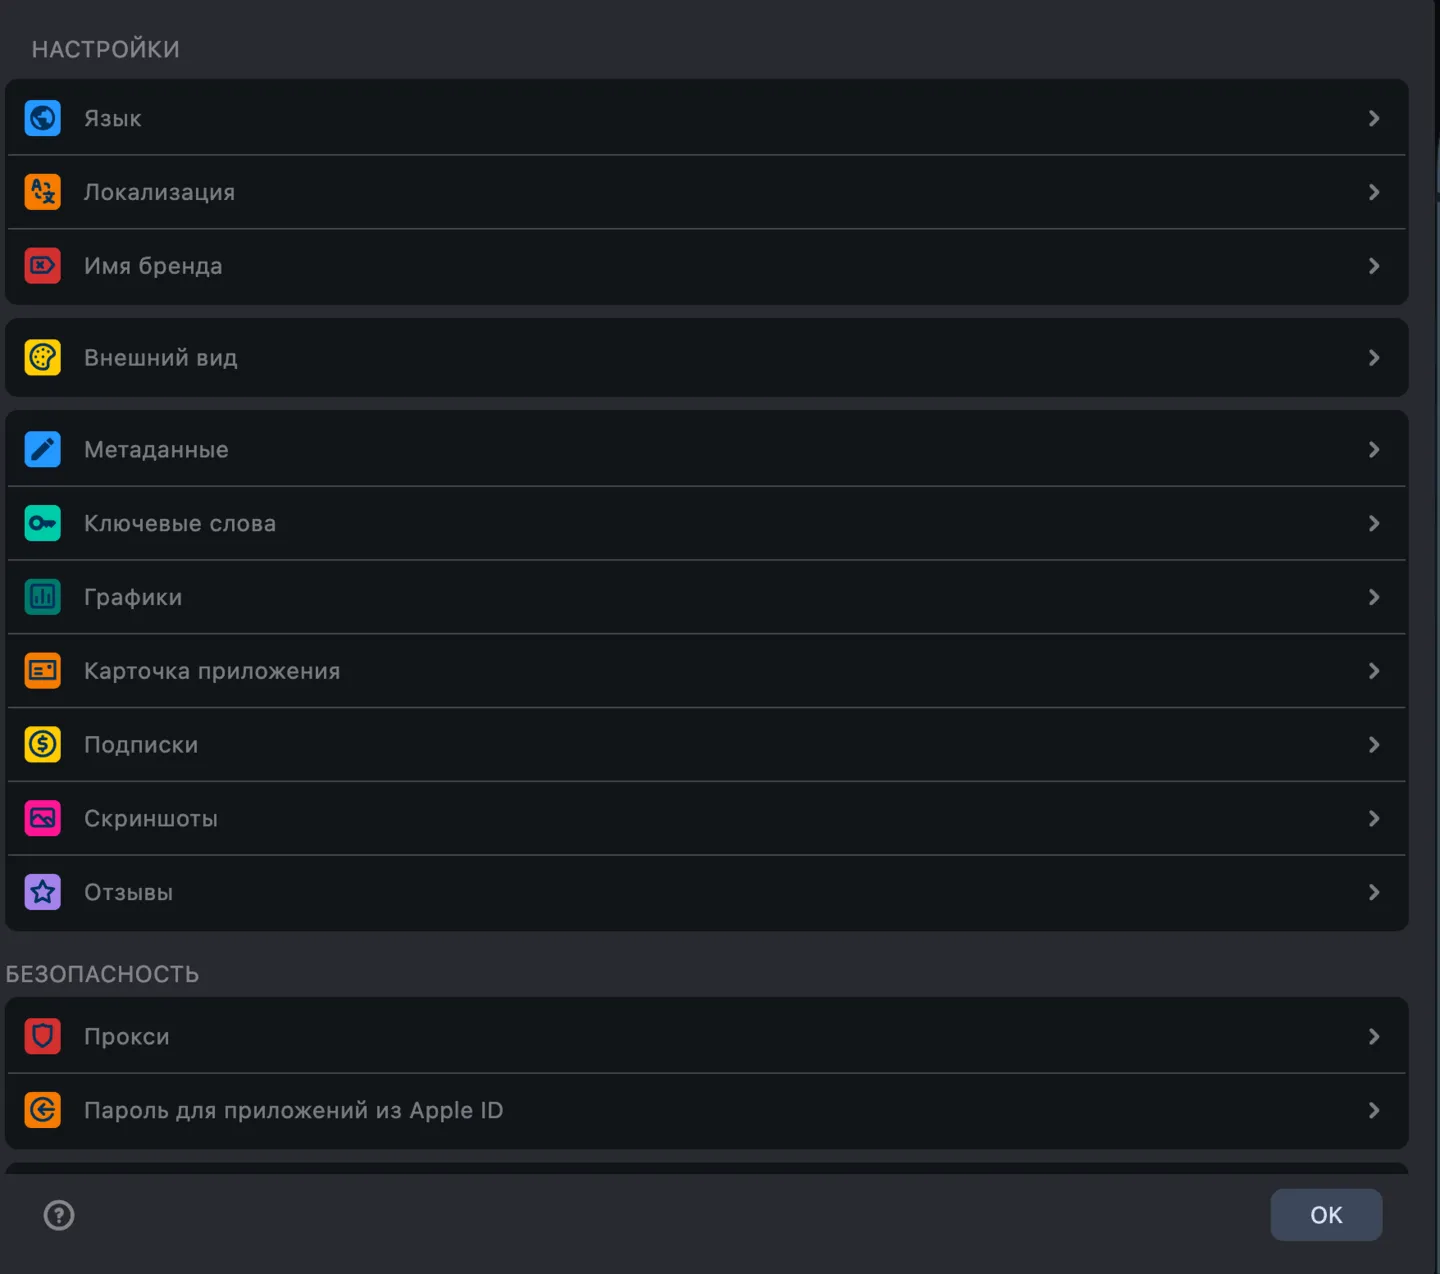Click the red shield icon for Прокси
Viewport: 1440px width, 1274px height.
[x=42, y=1036]
